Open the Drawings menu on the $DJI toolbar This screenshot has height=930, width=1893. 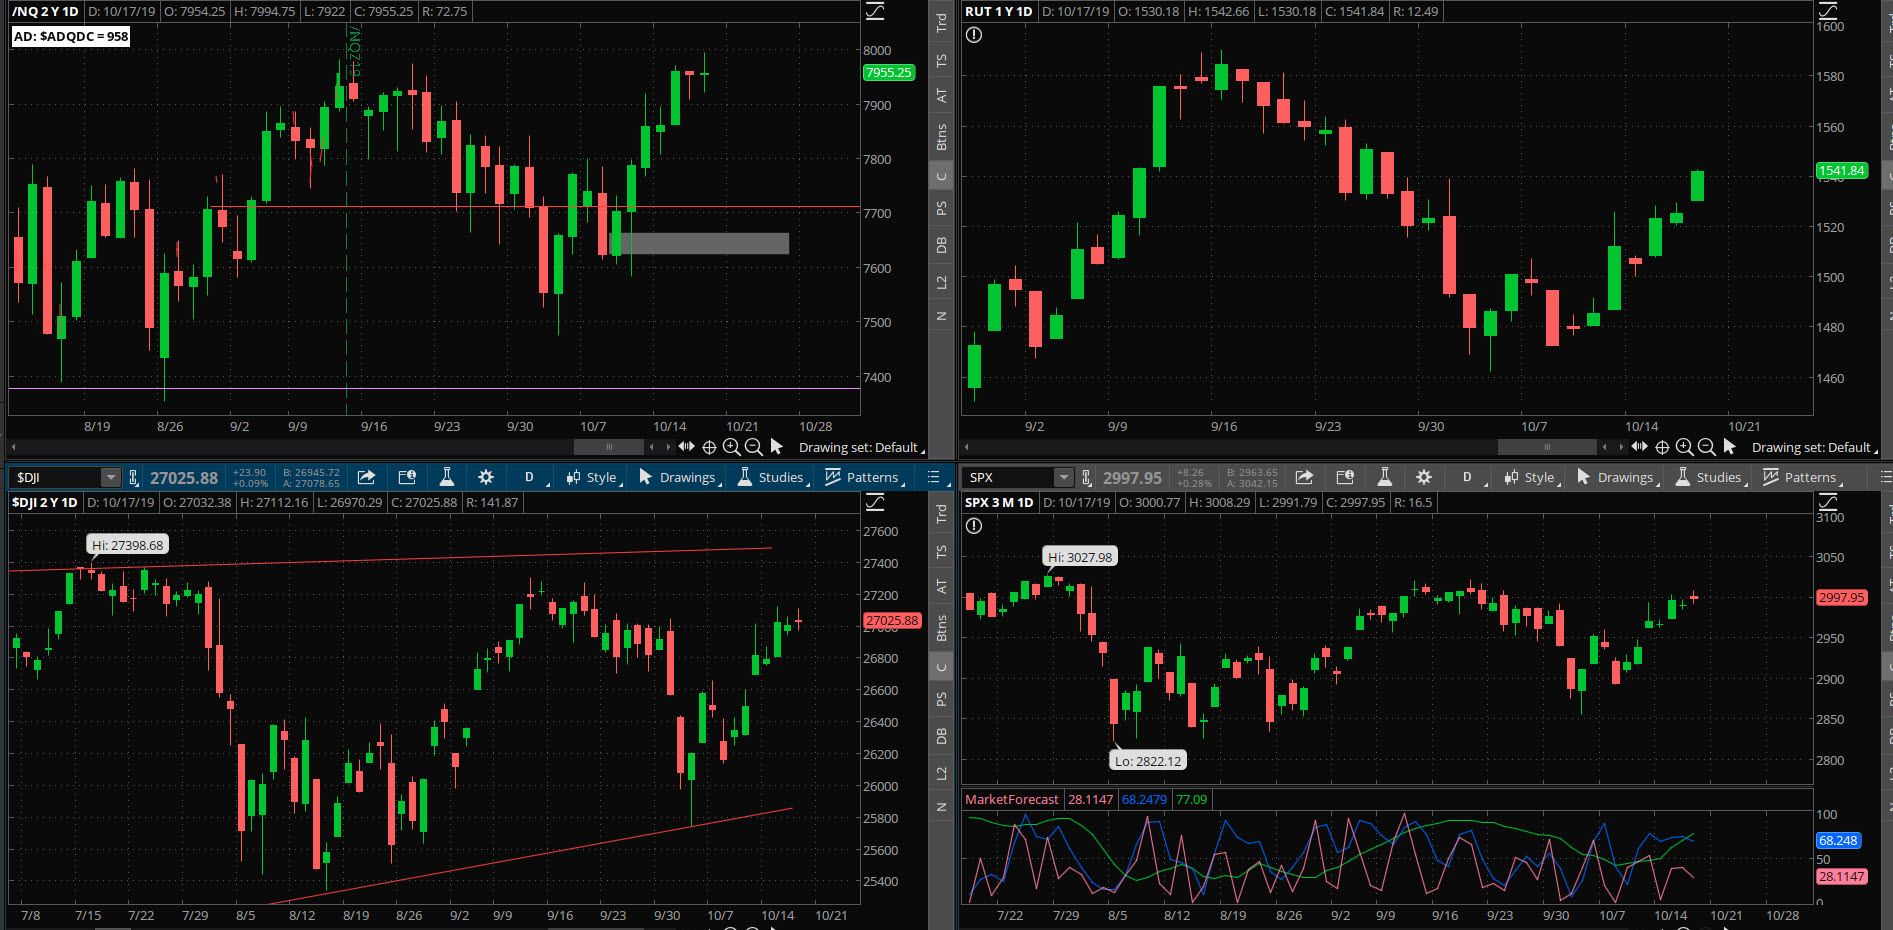coord(680,477)
